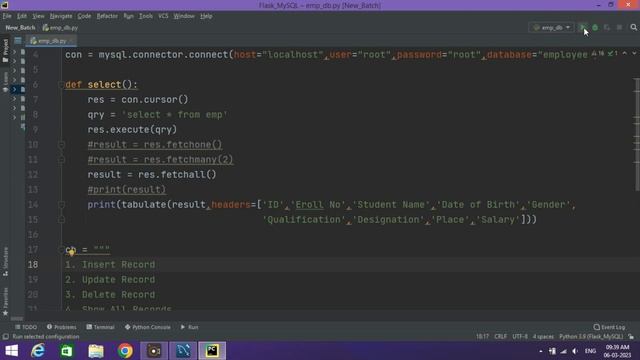The width and height of the screenshot is (640, 360).
Task: Click the lock read-only status icon
Action: pos(631,337)
